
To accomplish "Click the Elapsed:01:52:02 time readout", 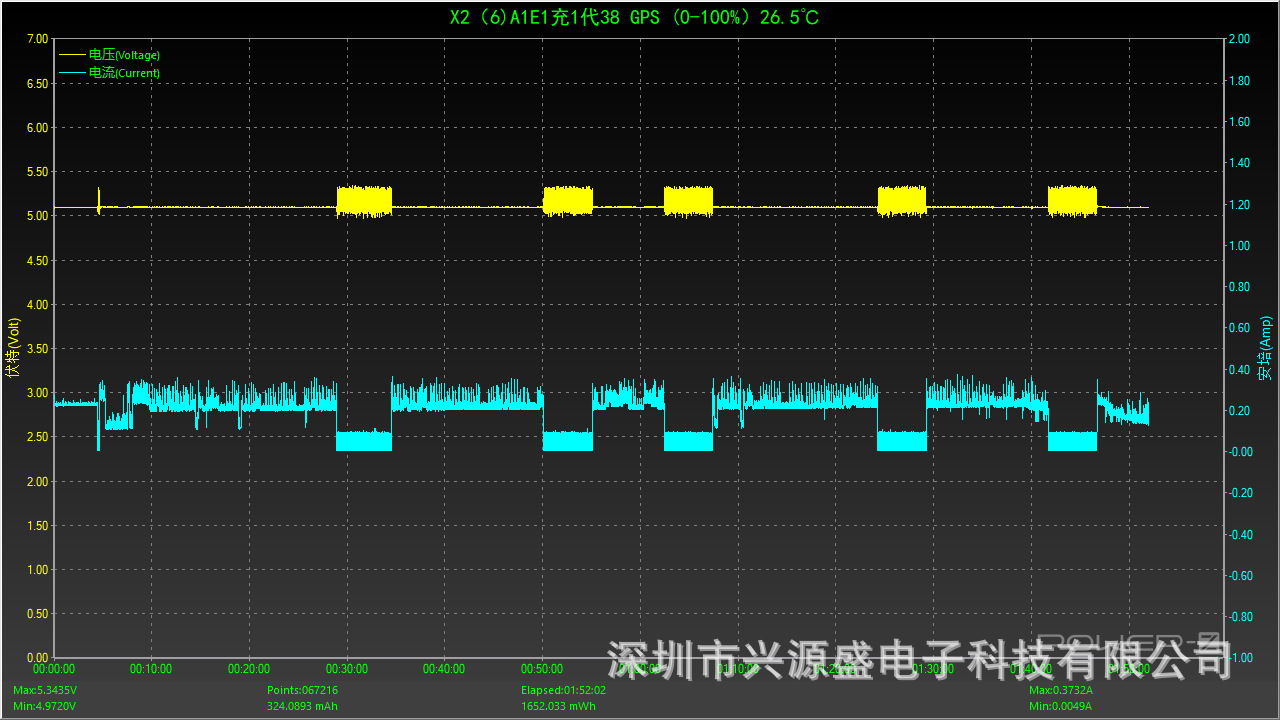I will click(x=563, y=691).
